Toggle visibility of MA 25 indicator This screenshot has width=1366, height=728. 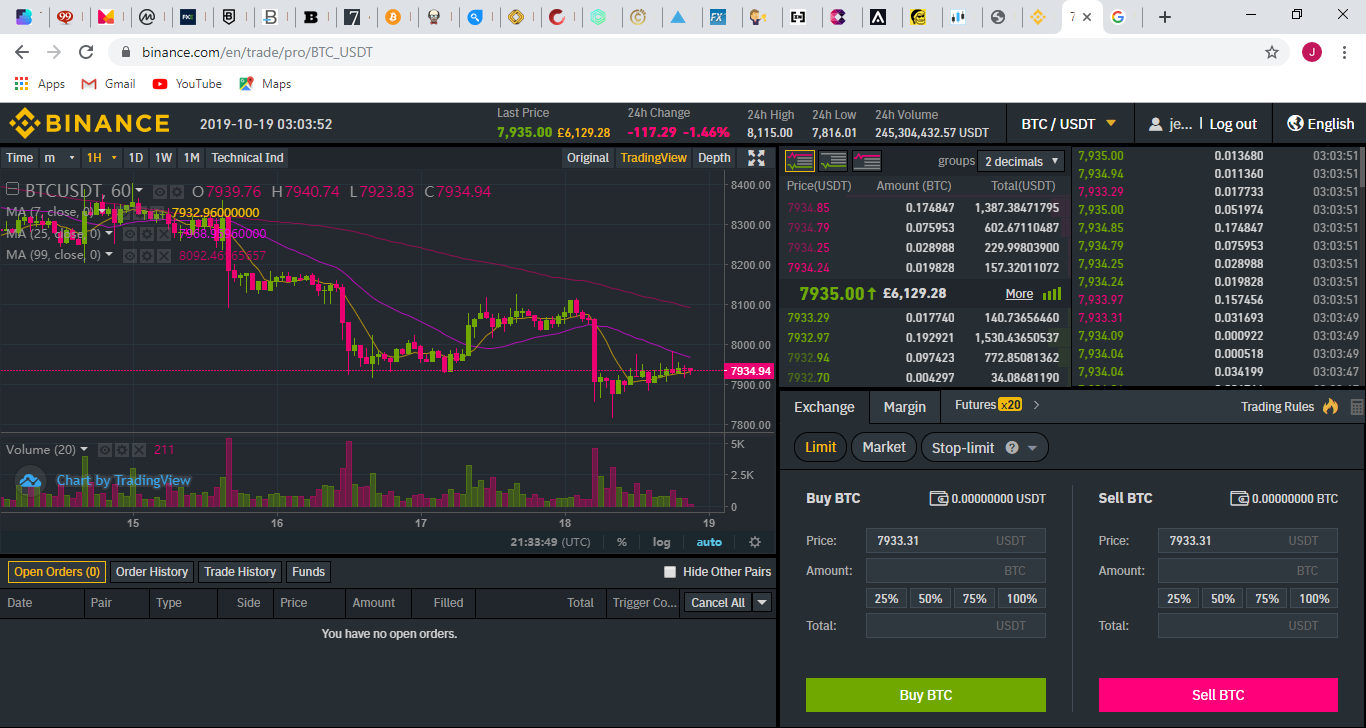click(x=130, y=233)
